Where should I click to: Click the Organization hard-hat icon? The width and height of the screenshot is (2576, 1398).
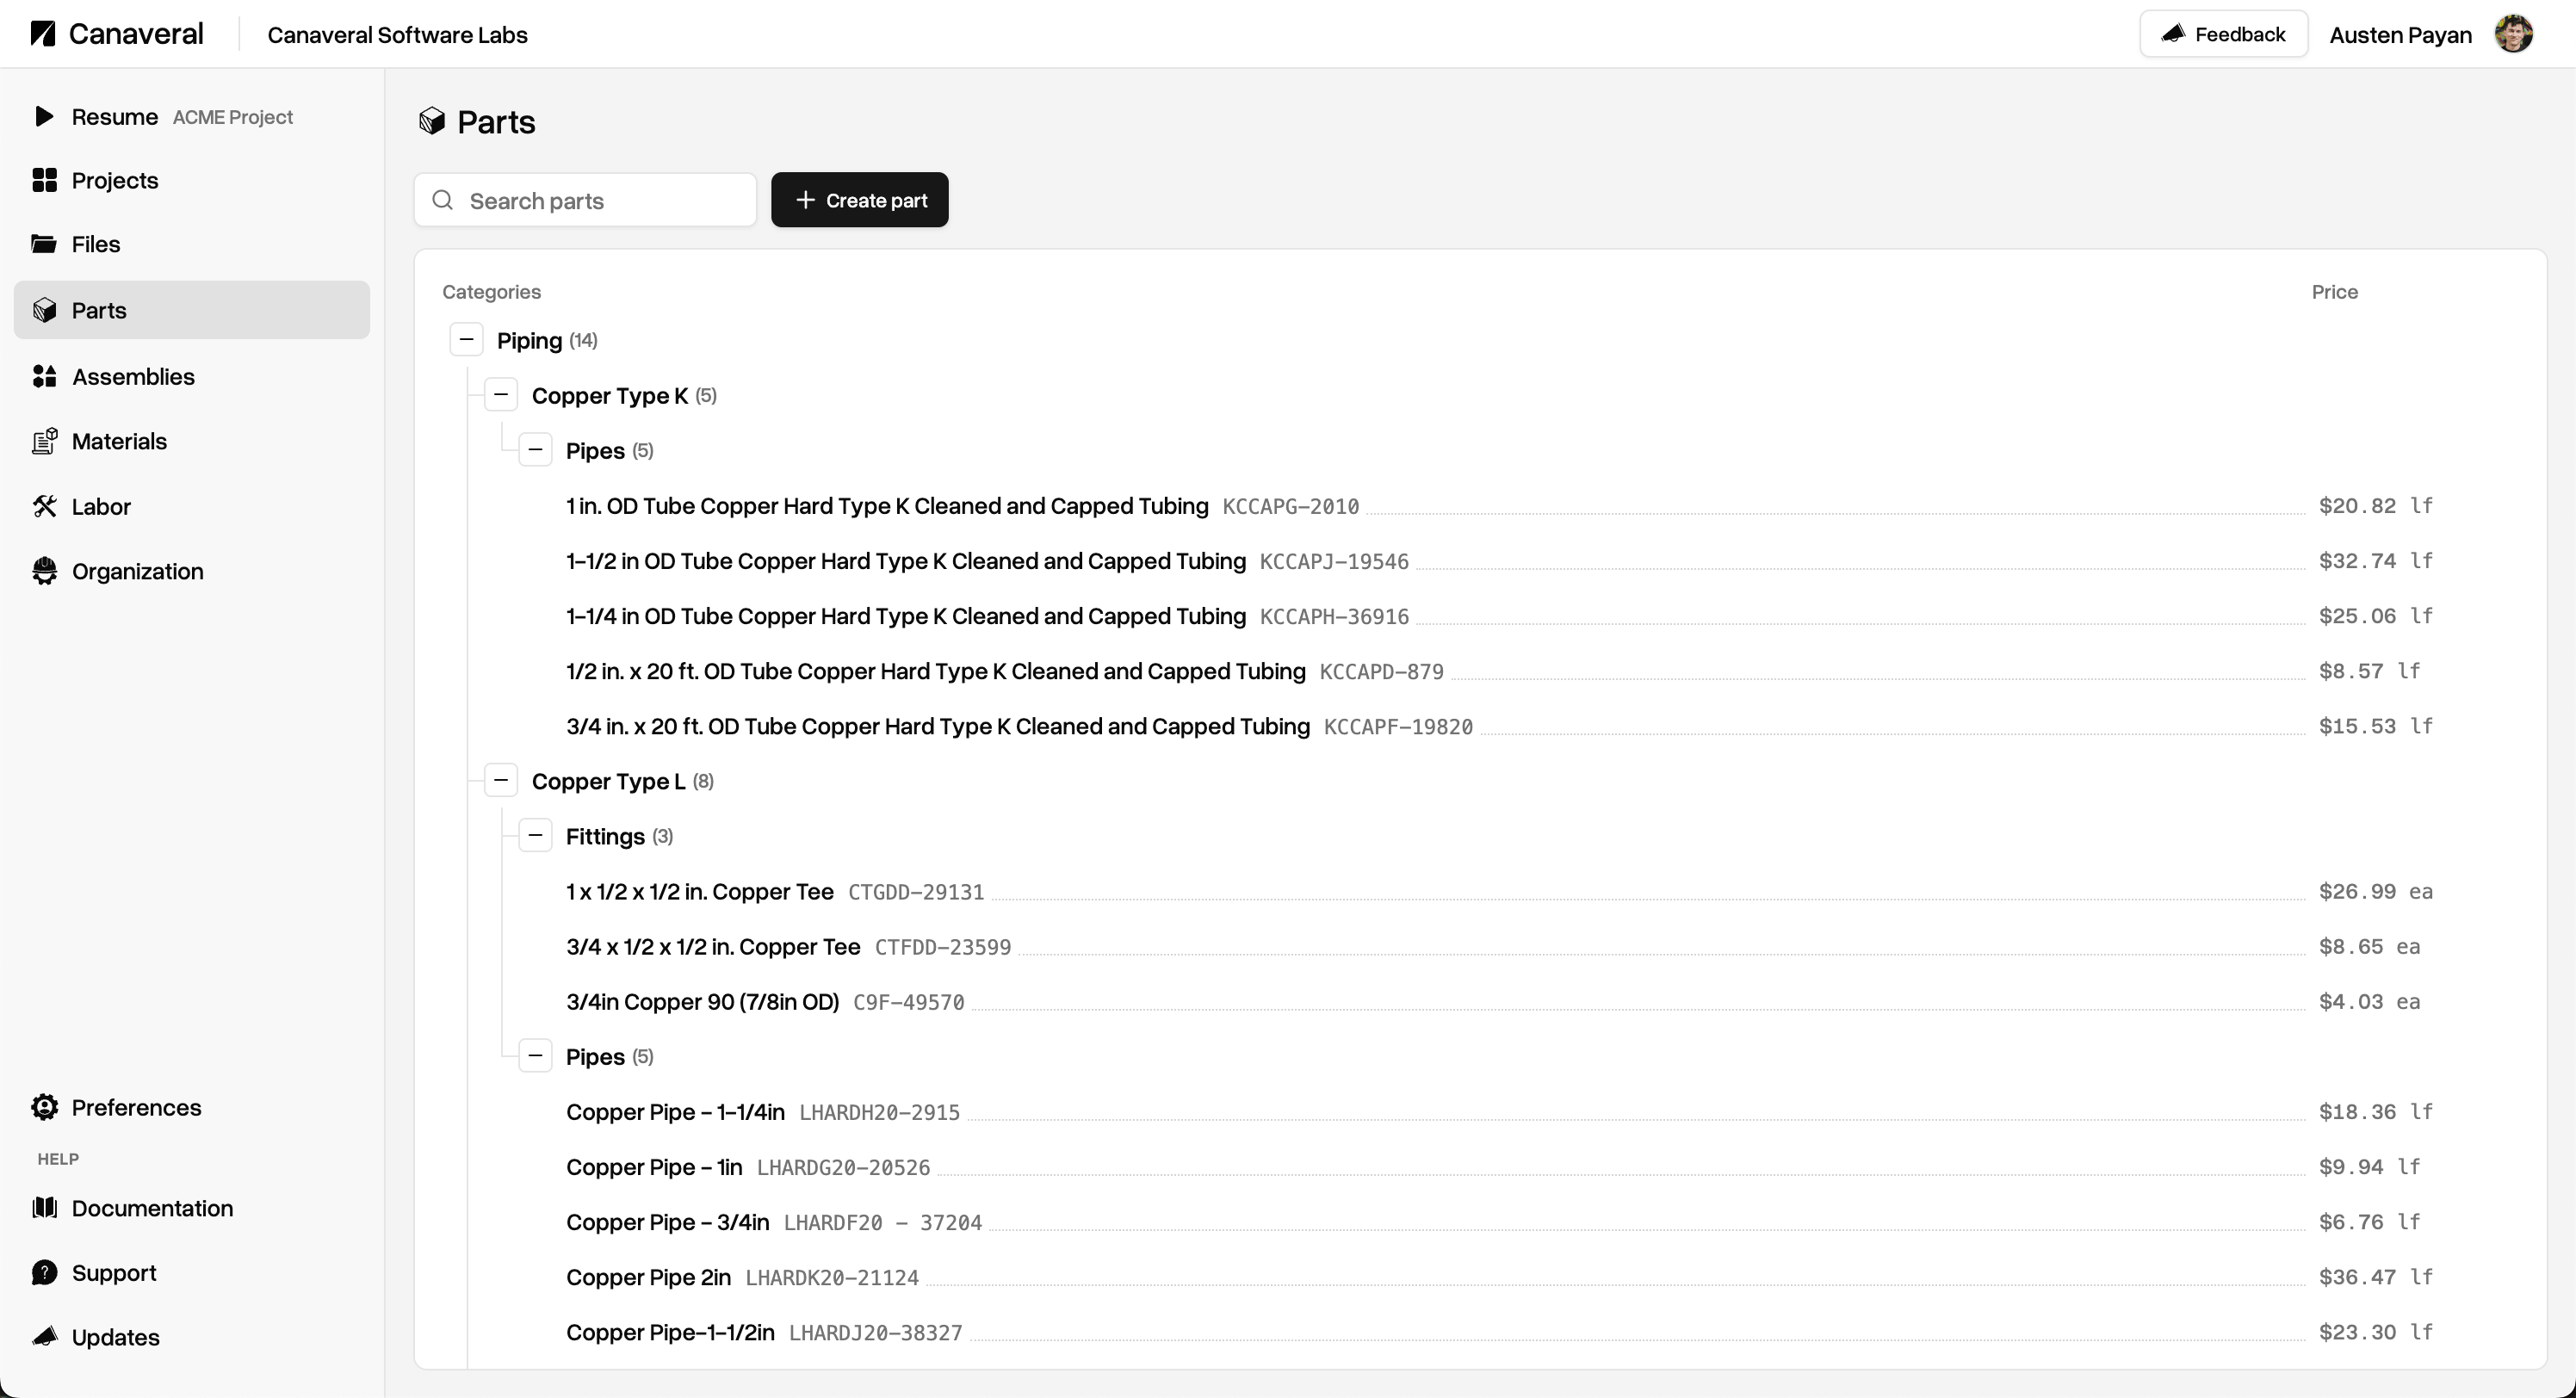pos(44,571)
